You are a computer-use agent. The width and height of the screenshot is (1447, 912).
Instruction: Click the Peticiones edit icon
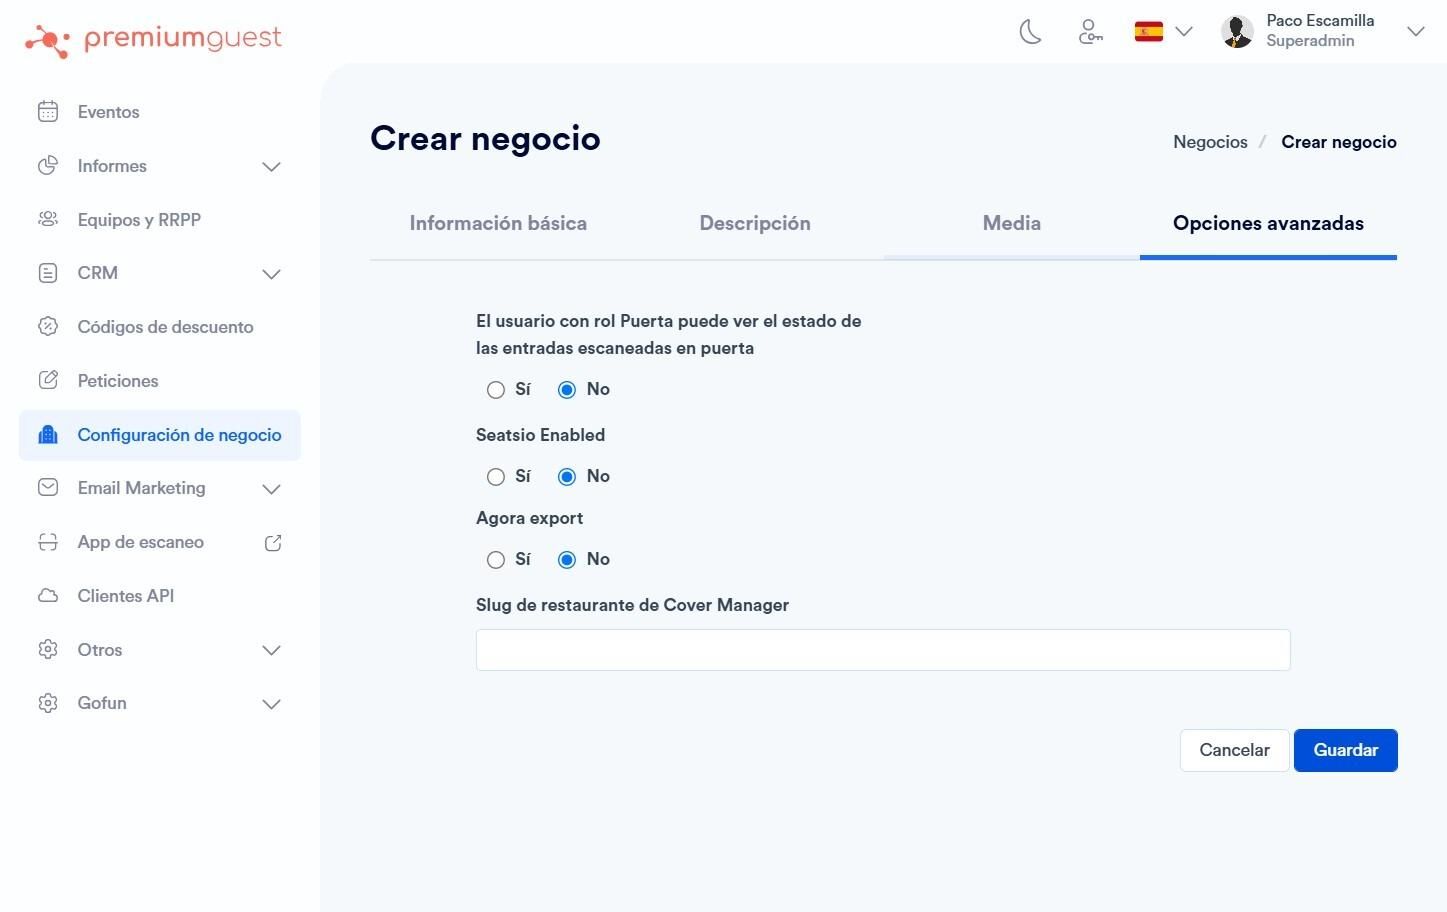48,380
